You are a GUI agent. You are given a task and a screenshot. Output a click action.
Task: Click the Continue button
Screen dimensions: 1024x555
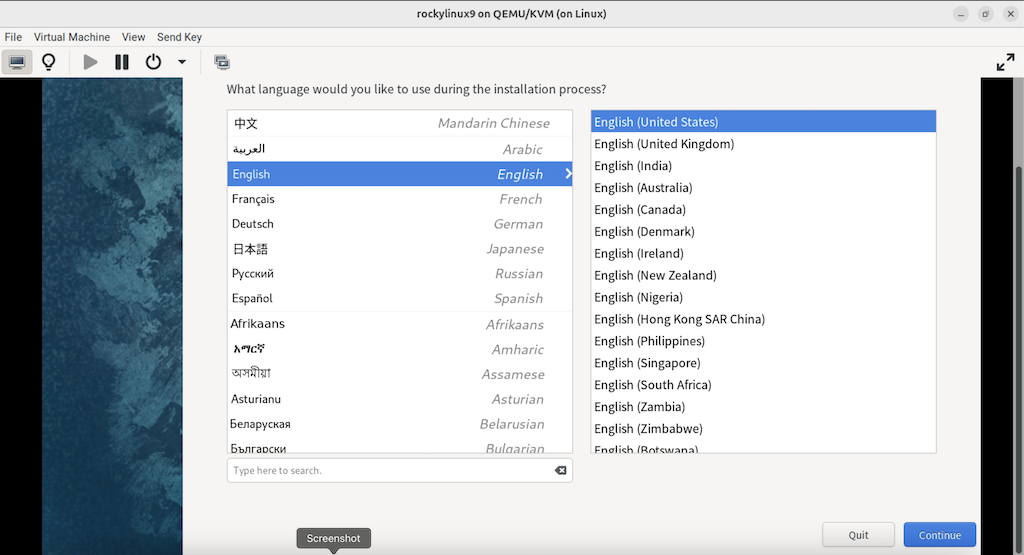tap(940, 535)
